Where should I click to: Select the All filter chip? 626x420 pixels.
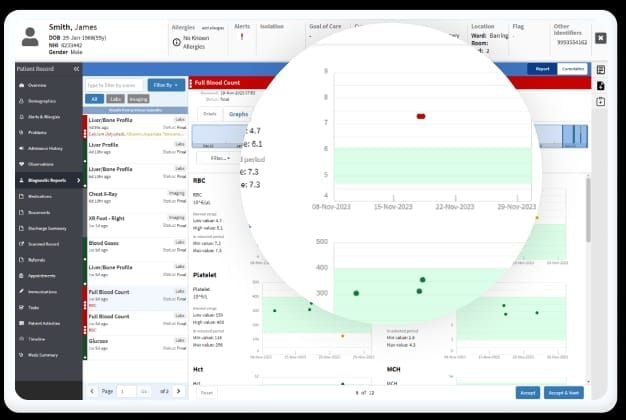tap(94, 100)
